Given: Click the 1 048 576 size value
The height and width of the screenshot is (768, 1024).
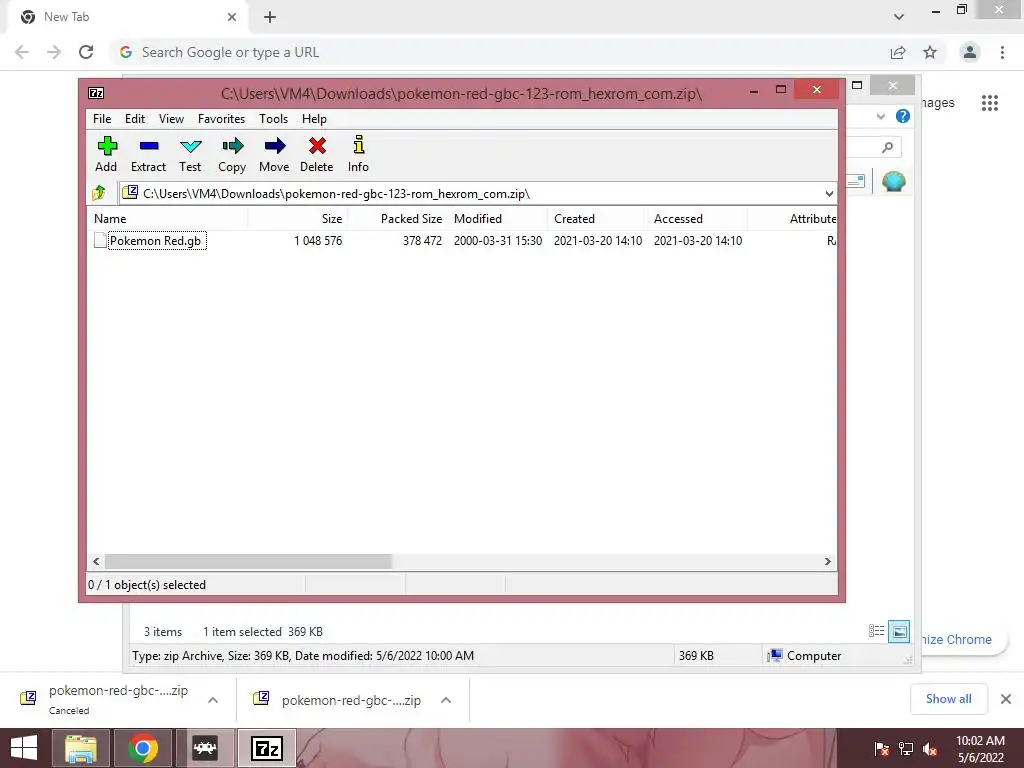Looking at the screenshot, I should [318, 240].
